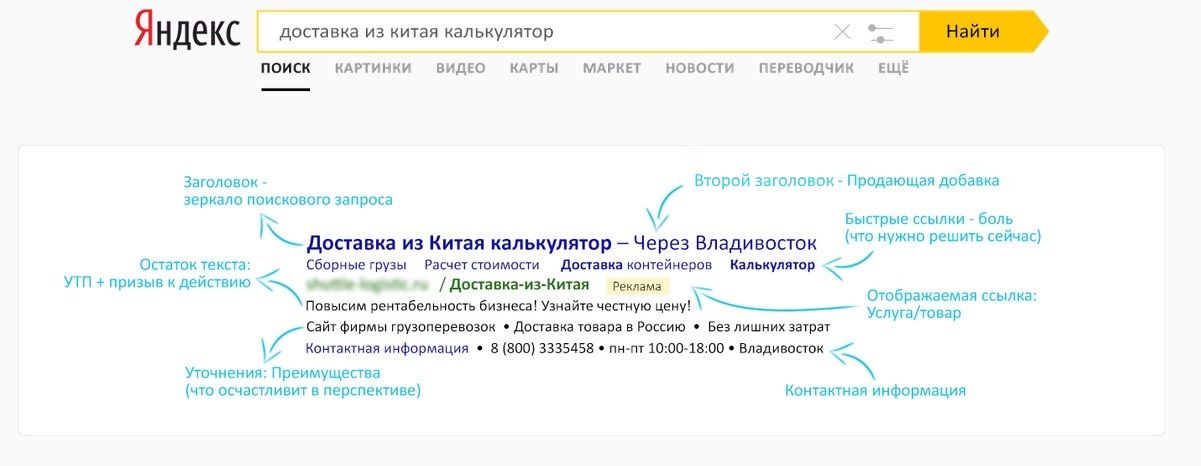Screen dimensions: 1201x466
Task: Switch to the Поиск tab
Action: [285, 68]
